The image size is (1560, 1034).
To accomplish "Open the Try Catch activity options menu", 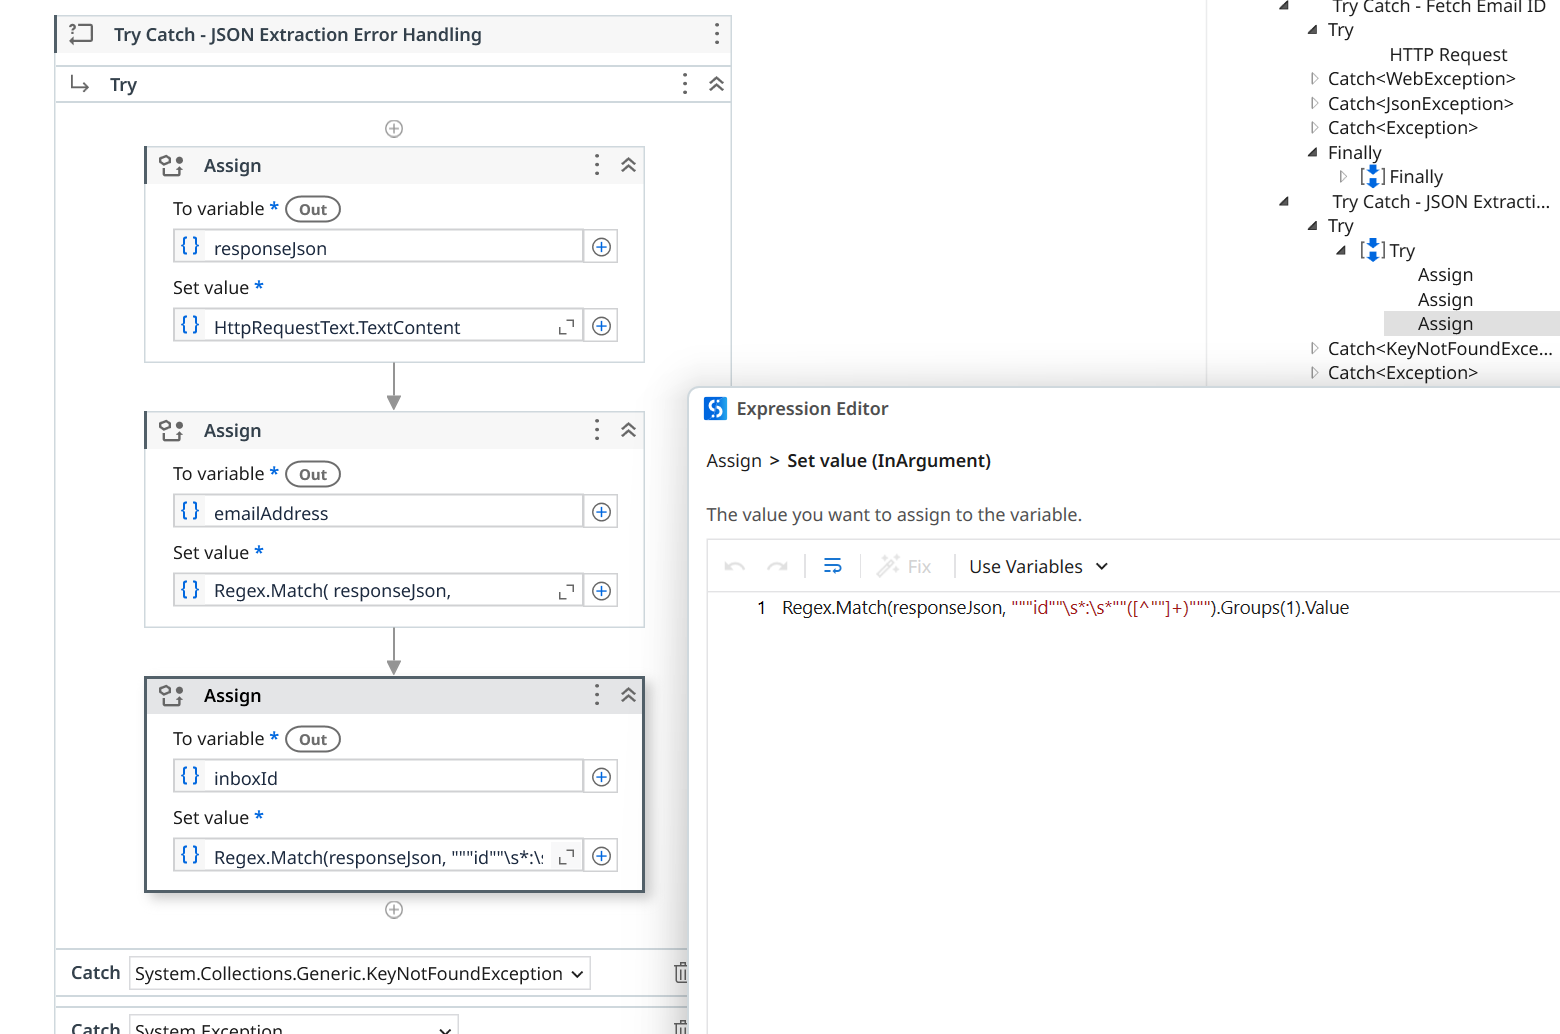I will (x=717, y=33).
